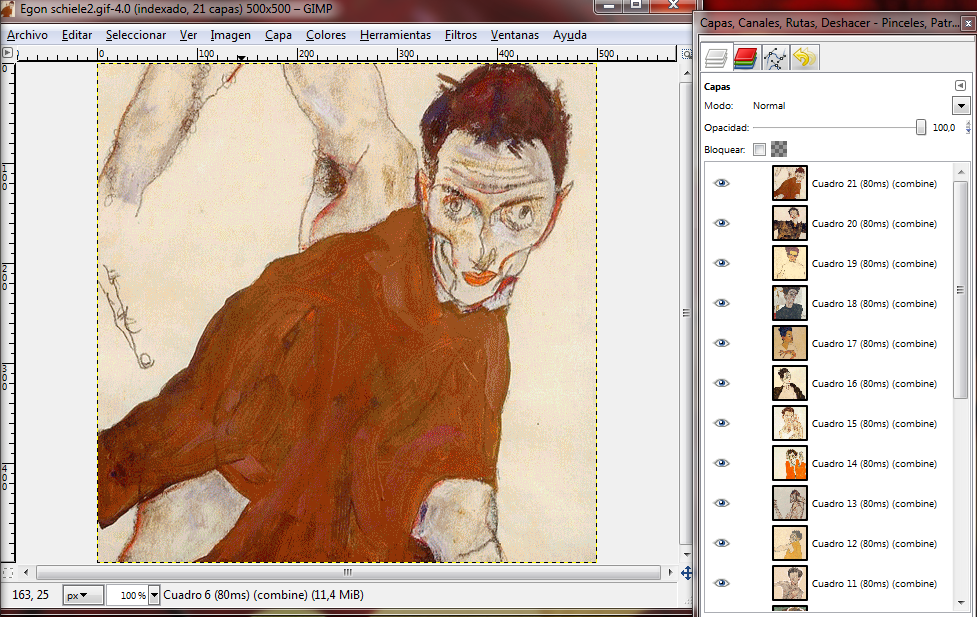Image resolution: width=977 pixels, height=617 pixels.
Task: Click the layers list scrollbar thumb
Action: pos(960,289)
